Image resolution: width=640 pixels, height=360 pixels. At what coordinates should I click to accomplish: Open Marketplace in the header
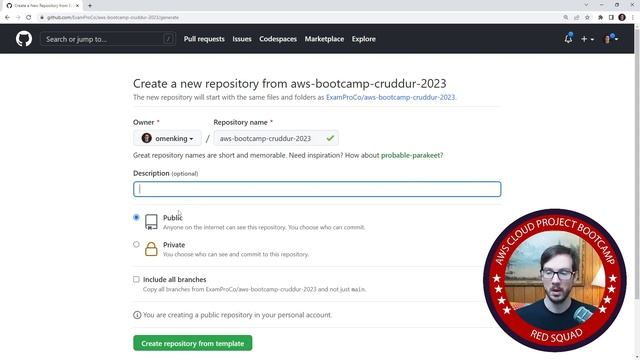(324, 39)
